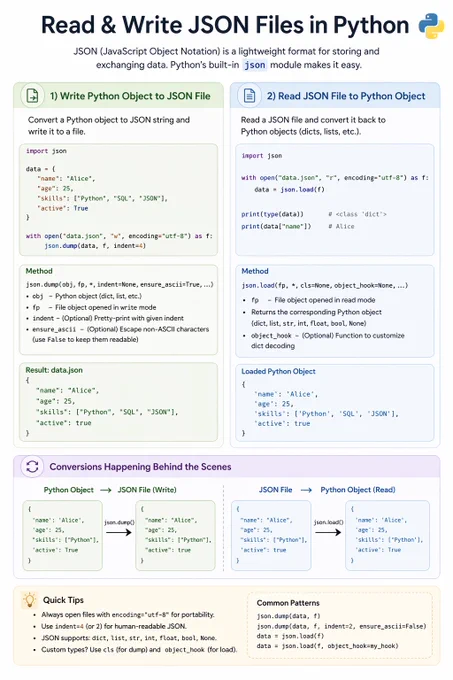453x680 pixels.
Task: Click the lightbulb icon beside Quick Tips
Action: 29,600
